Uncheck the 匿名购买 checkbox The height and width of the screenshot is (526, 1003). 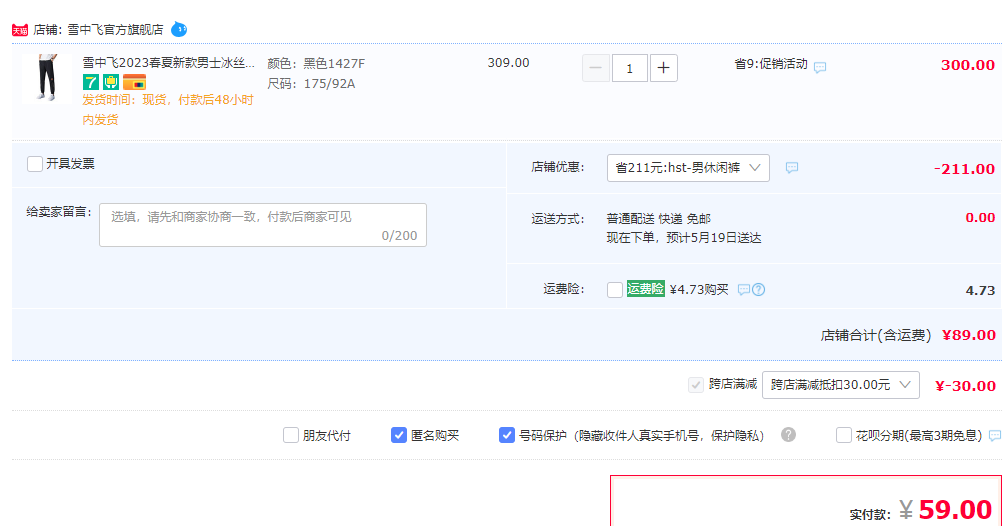tap(399, 436)
